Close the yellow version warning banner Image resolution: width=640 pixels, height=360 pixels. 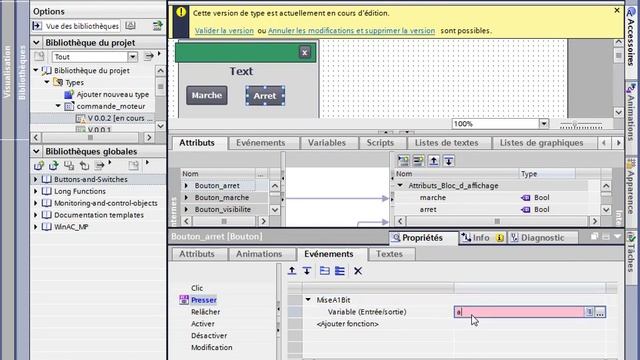617,10
